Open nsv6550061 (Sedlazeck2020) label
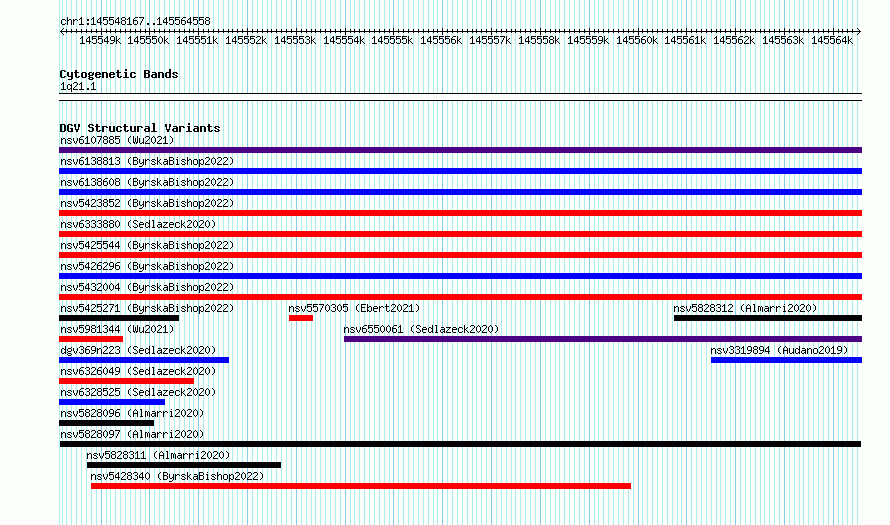The image size is (890, 525). click(421, 329)
